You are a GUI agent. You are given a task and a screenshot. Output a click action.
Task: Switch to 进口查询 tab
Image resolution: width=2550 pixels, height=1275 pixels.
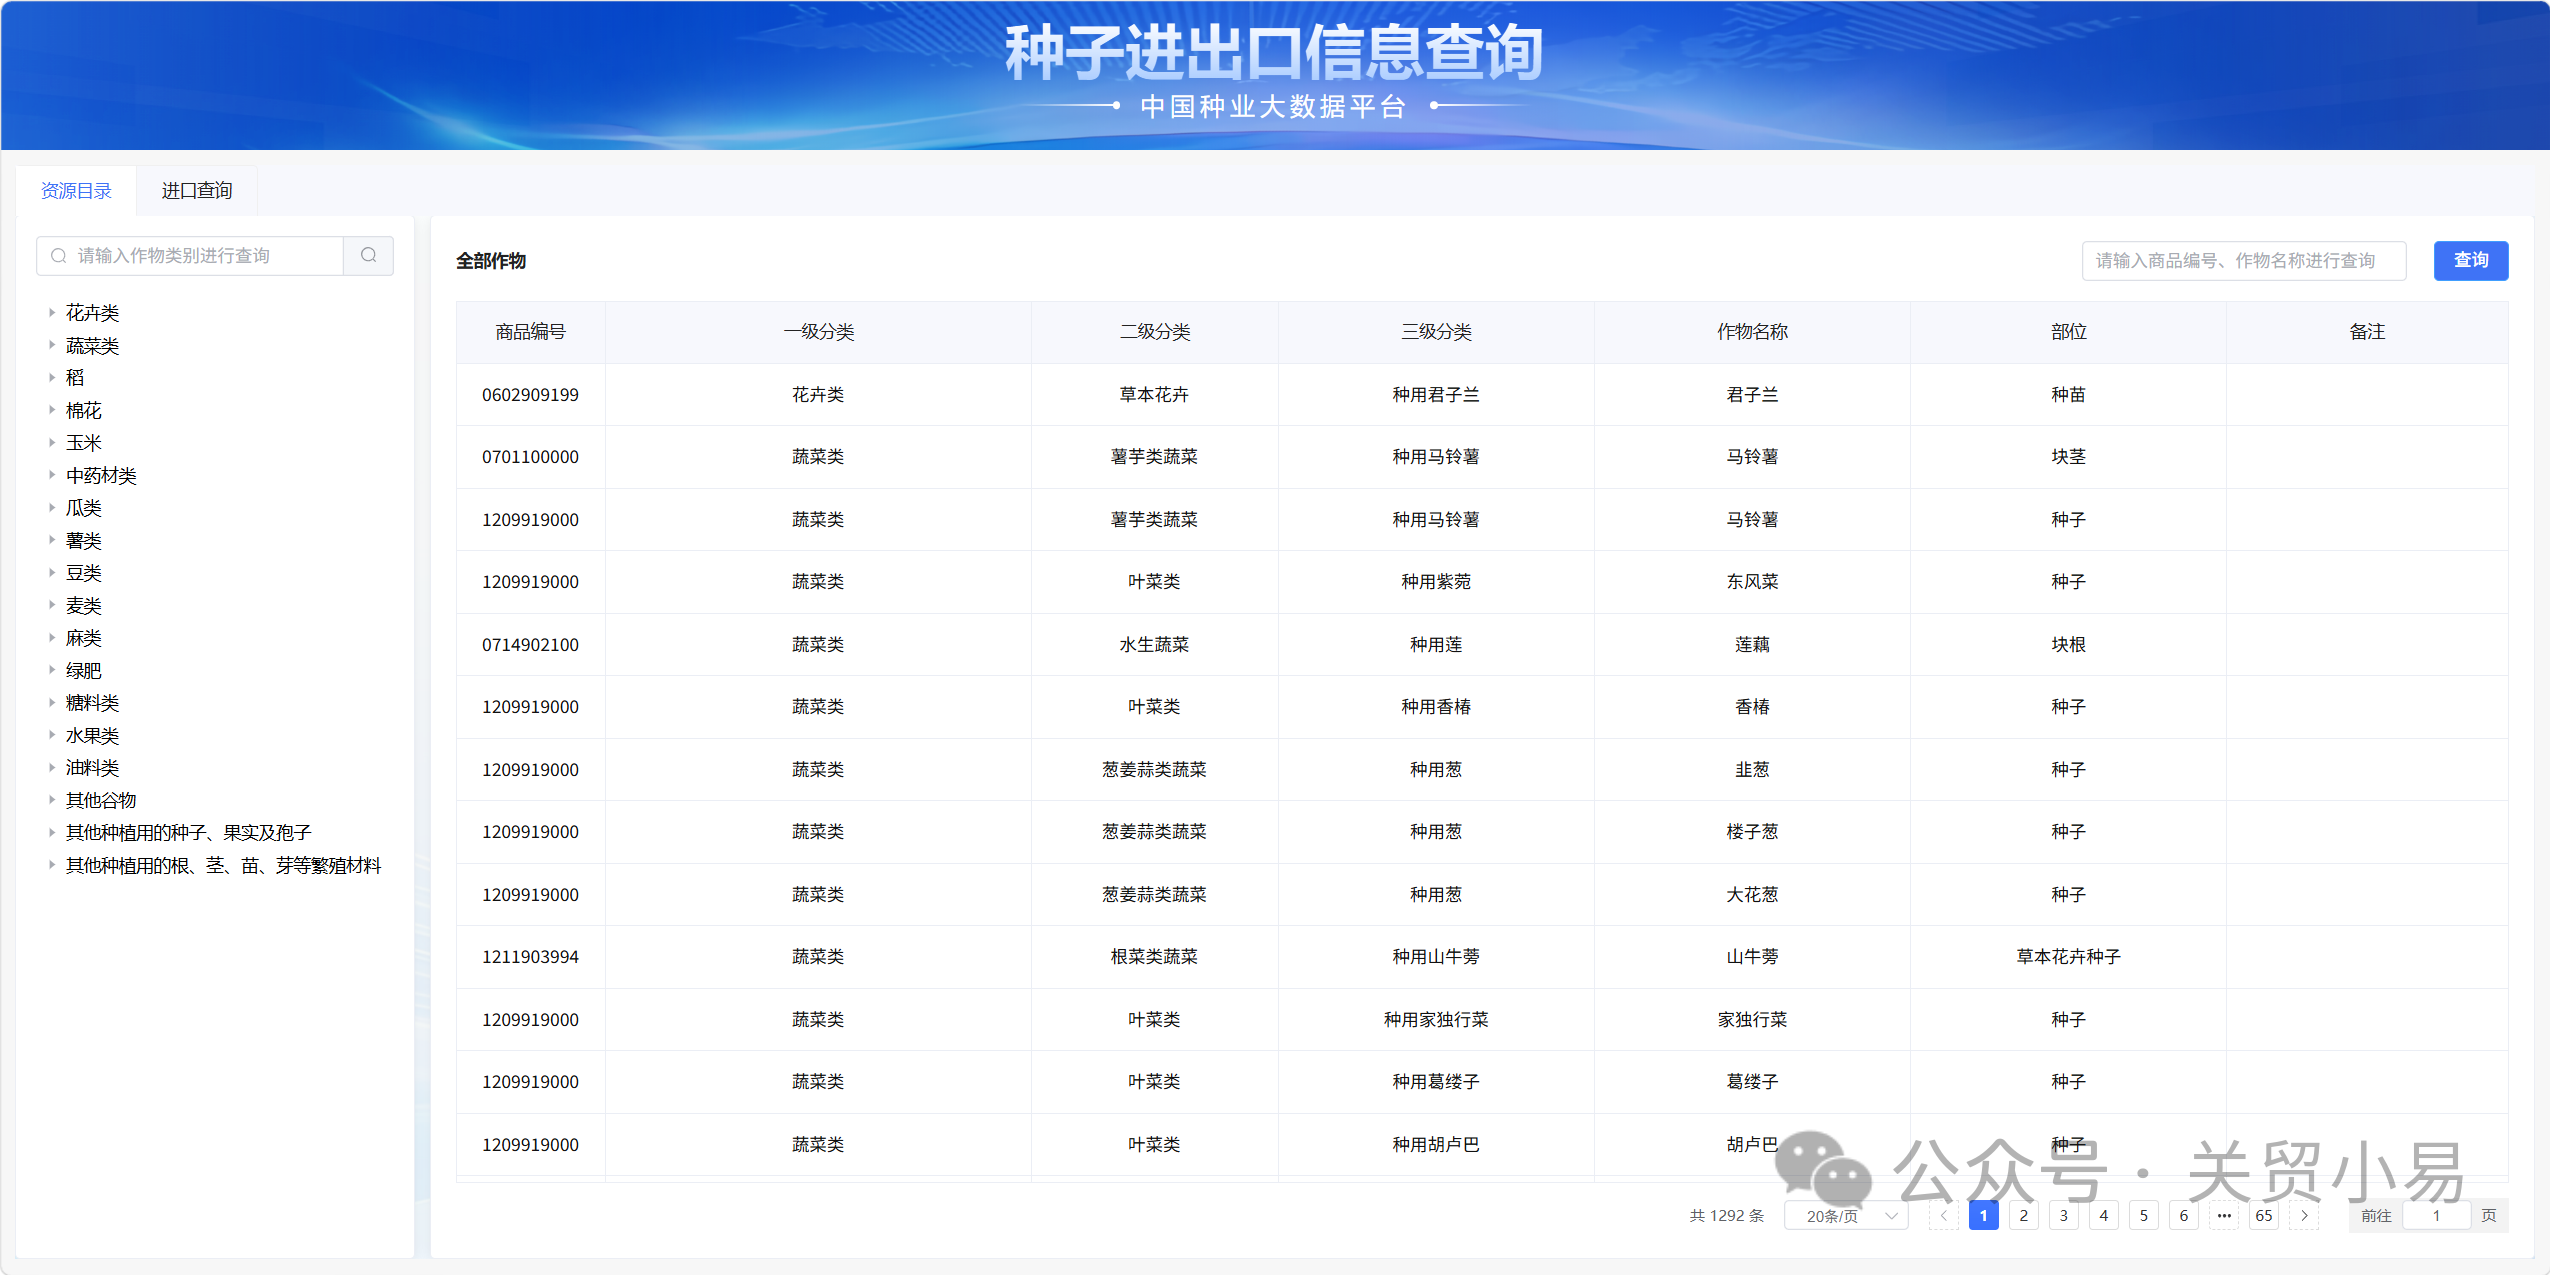(x=197, y=191)
